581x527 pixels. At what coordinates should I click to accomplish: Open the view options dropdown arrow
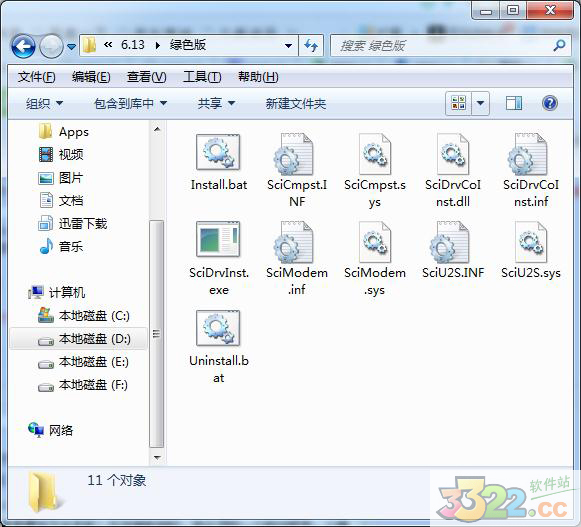click(480, 103)
